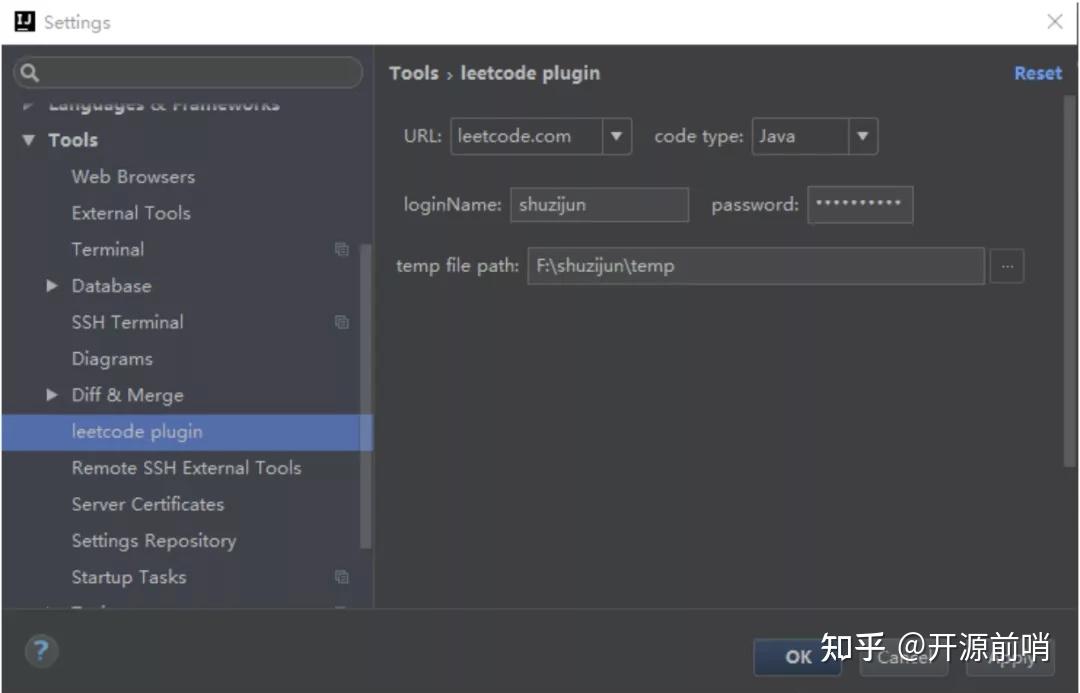Expand the Database tree node
This screenshot has width=1080, height=693.
[52, 285]
